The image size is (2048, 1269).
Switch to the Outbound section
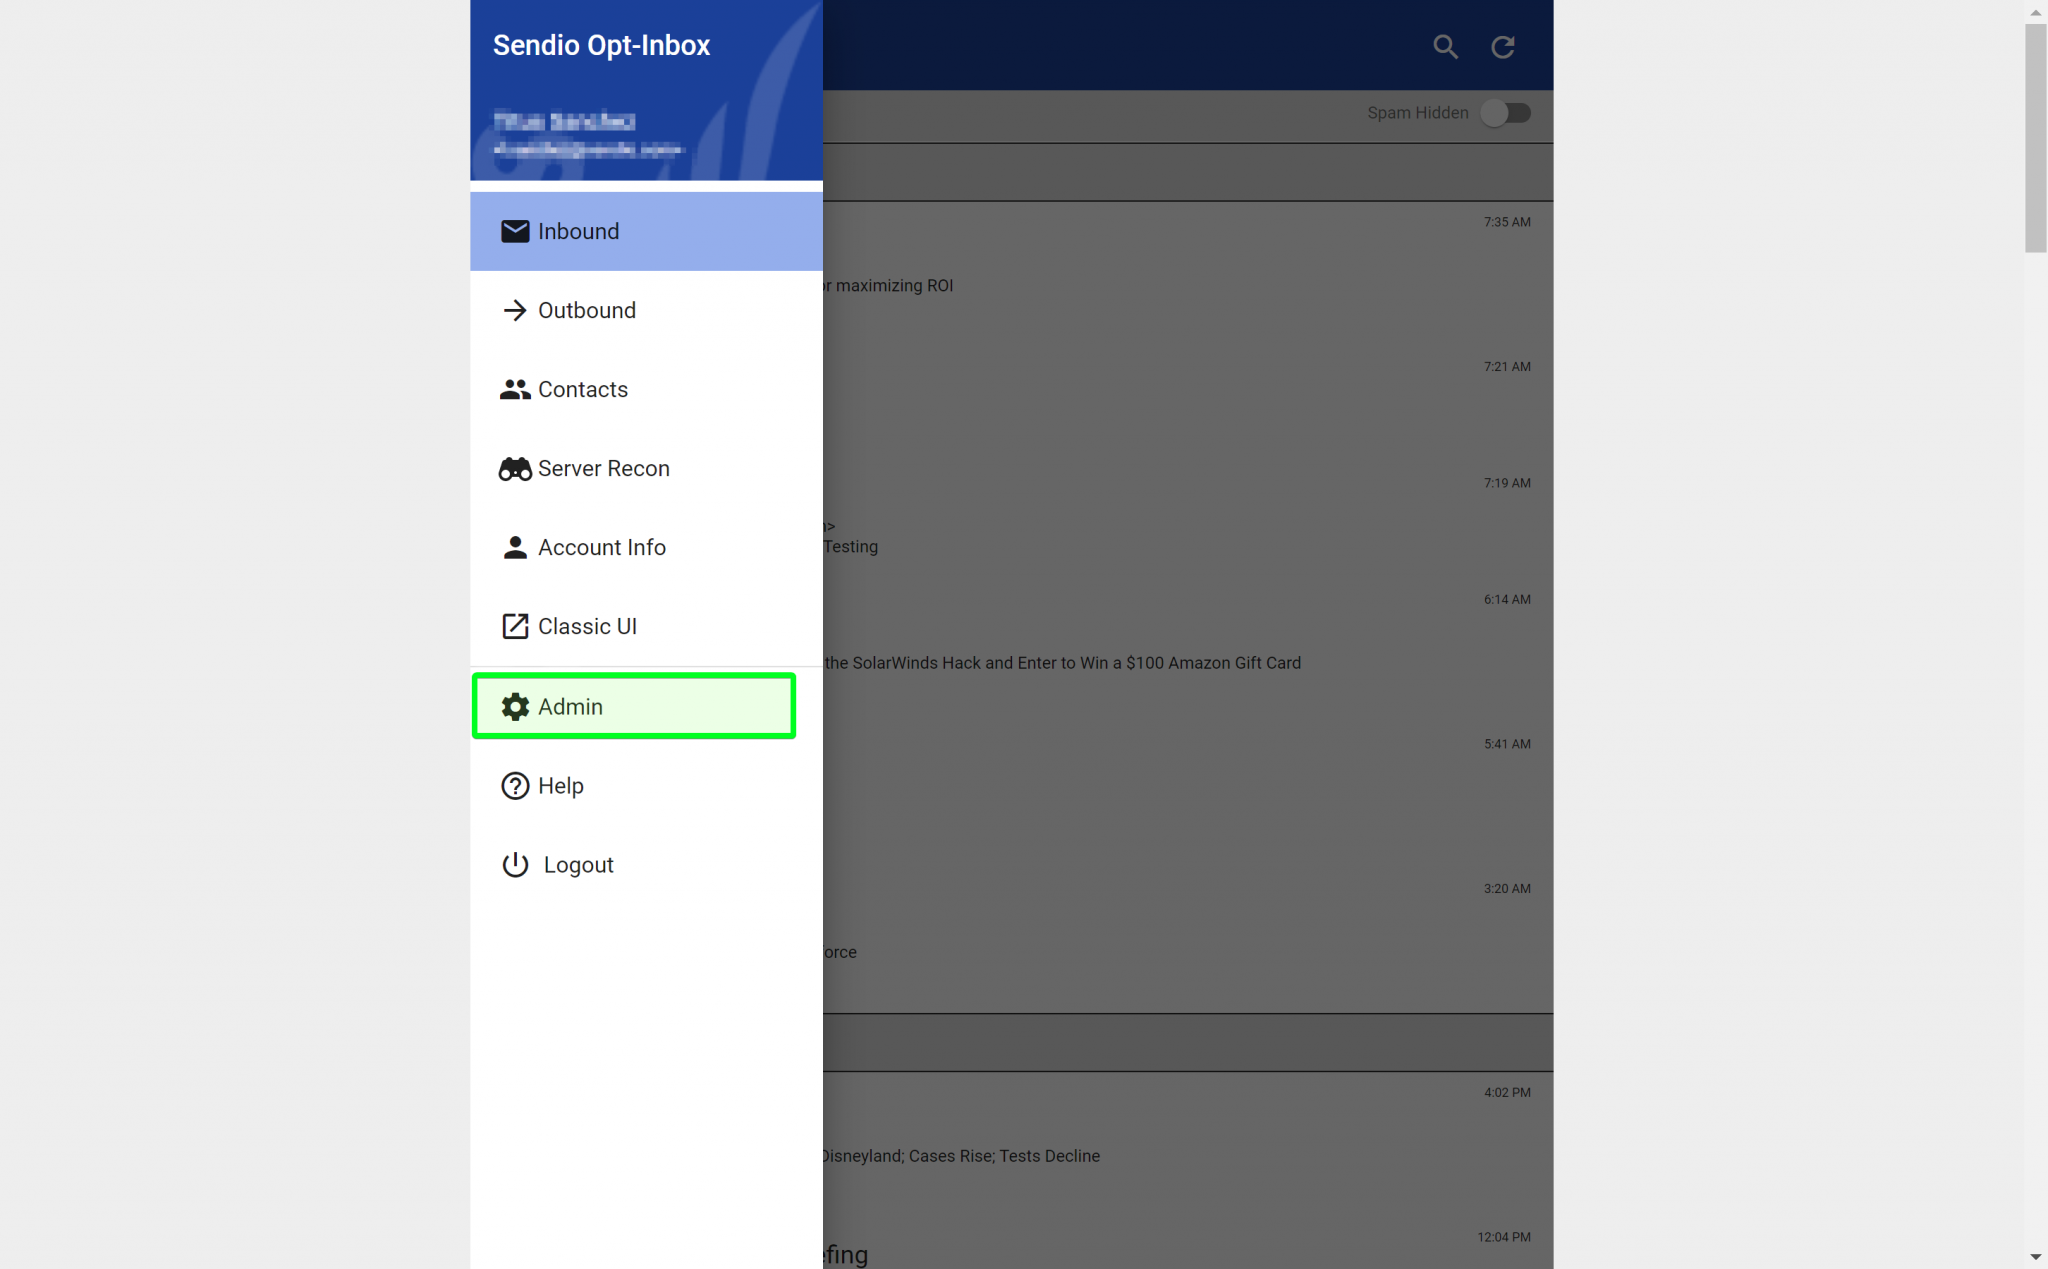[586, 310]
